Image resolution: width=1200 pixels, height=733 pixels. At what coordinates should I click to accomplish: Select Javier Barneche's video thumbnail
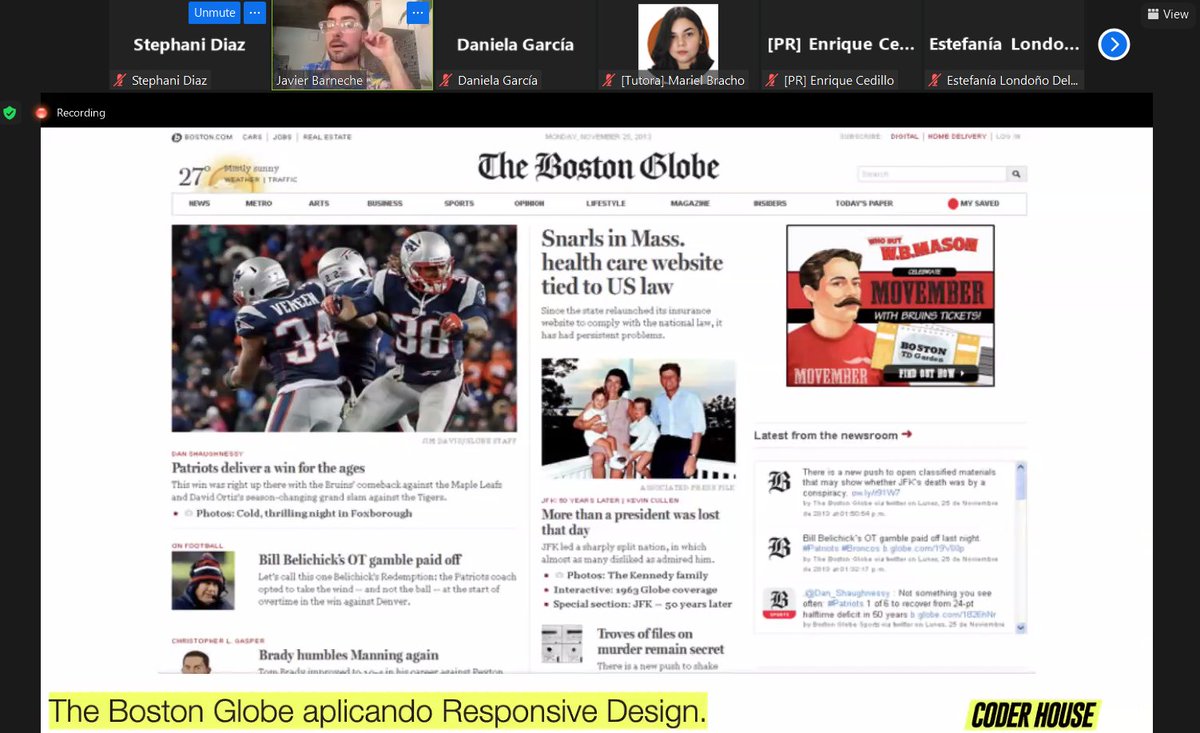(352, 45)
